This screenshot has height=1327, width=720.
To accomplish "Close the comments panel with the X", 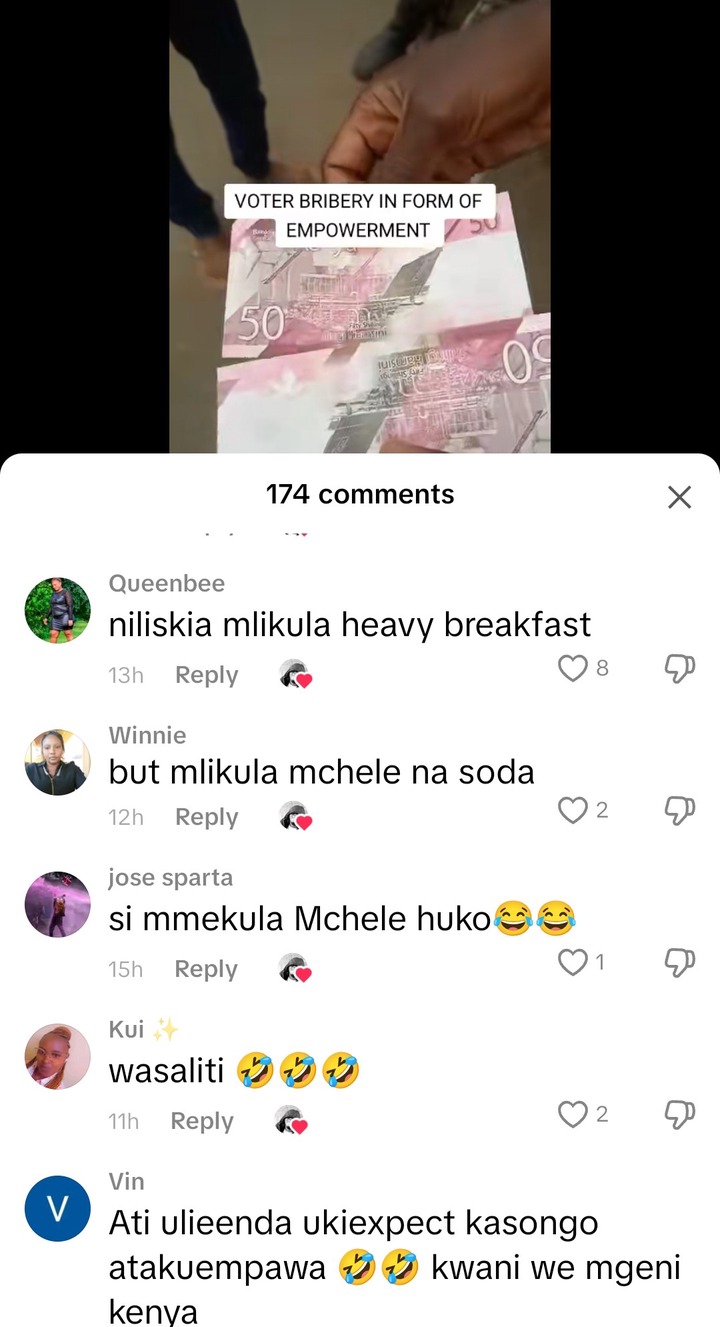I will click(679, 497).
